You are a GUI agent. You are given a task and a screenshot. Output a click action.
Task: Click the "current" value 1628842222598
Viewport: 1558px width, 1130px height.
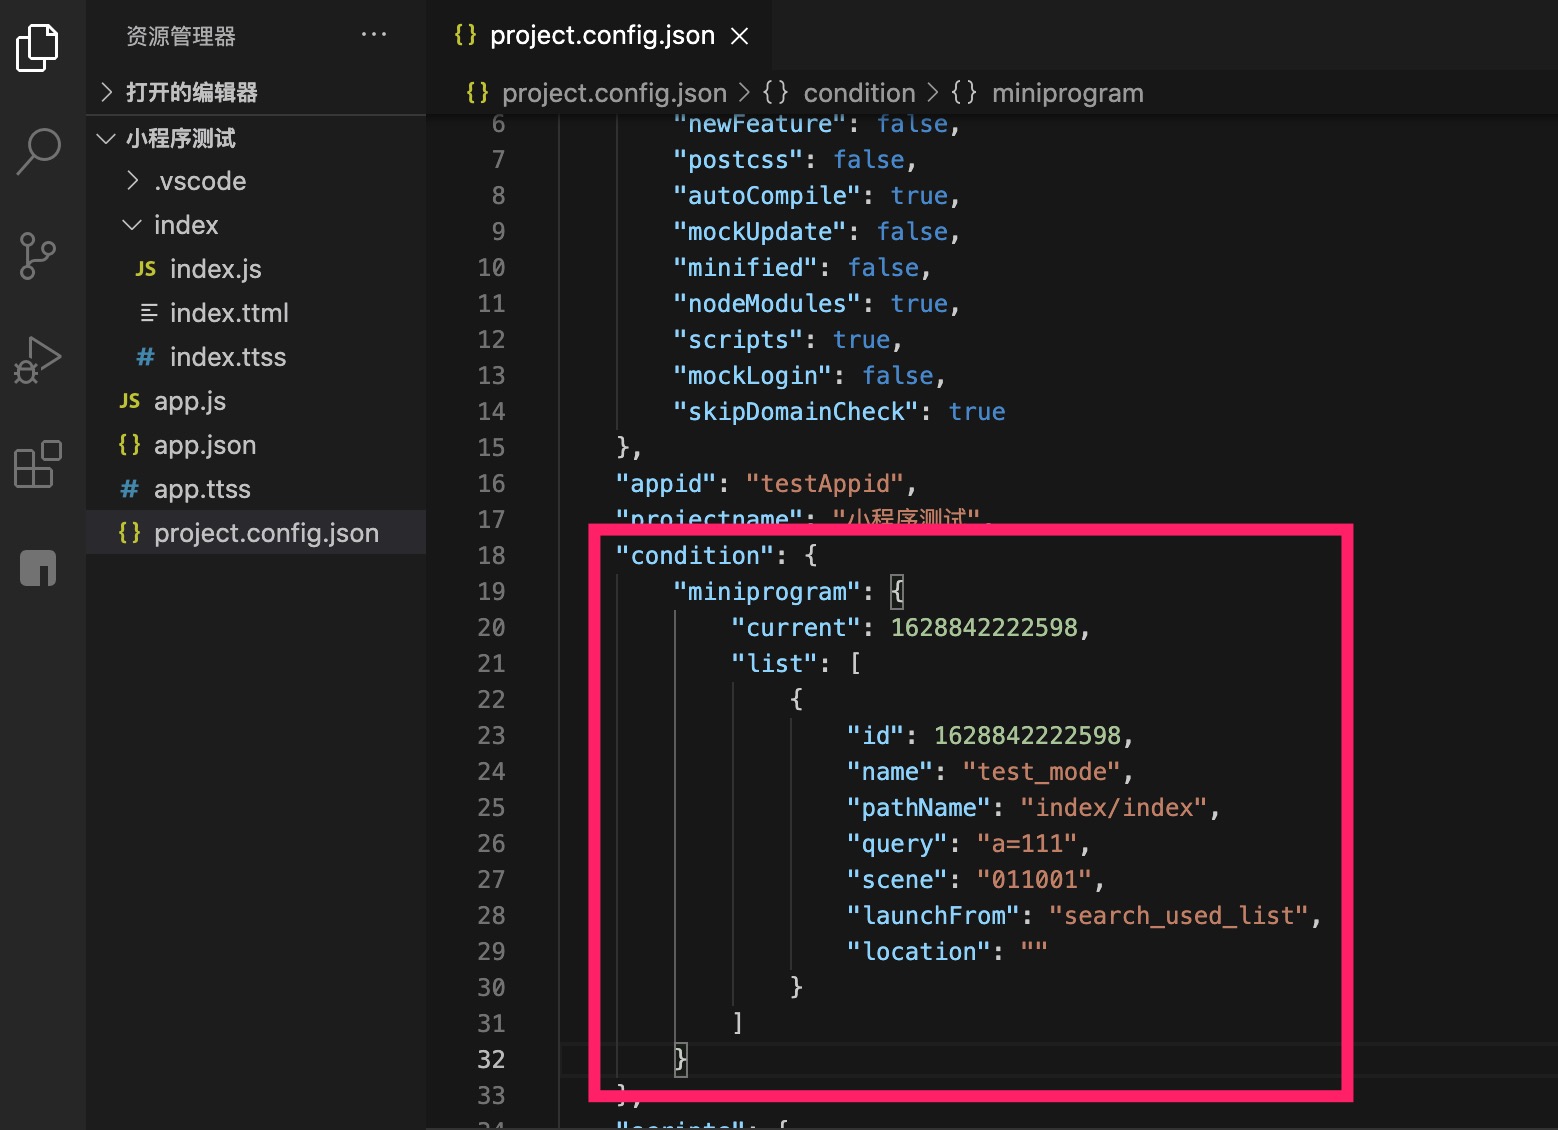(x=984, y=628)
